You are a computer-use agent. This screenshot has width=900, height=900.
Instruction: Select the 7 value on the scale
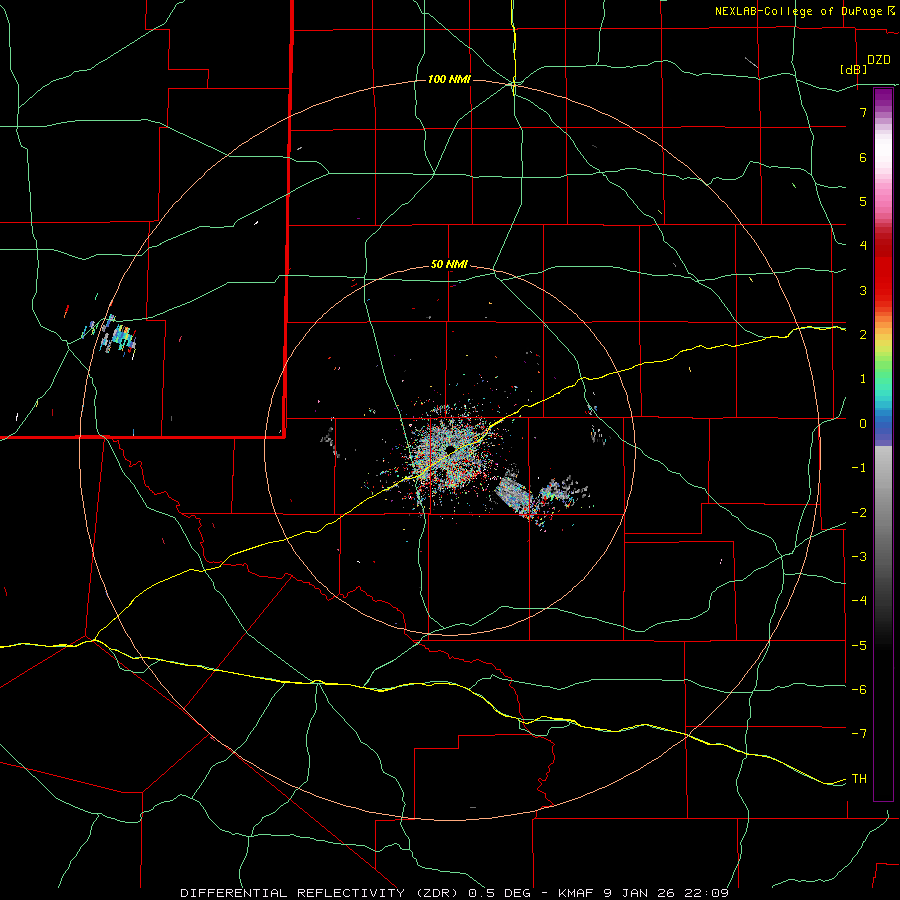[x=863, y=112]
